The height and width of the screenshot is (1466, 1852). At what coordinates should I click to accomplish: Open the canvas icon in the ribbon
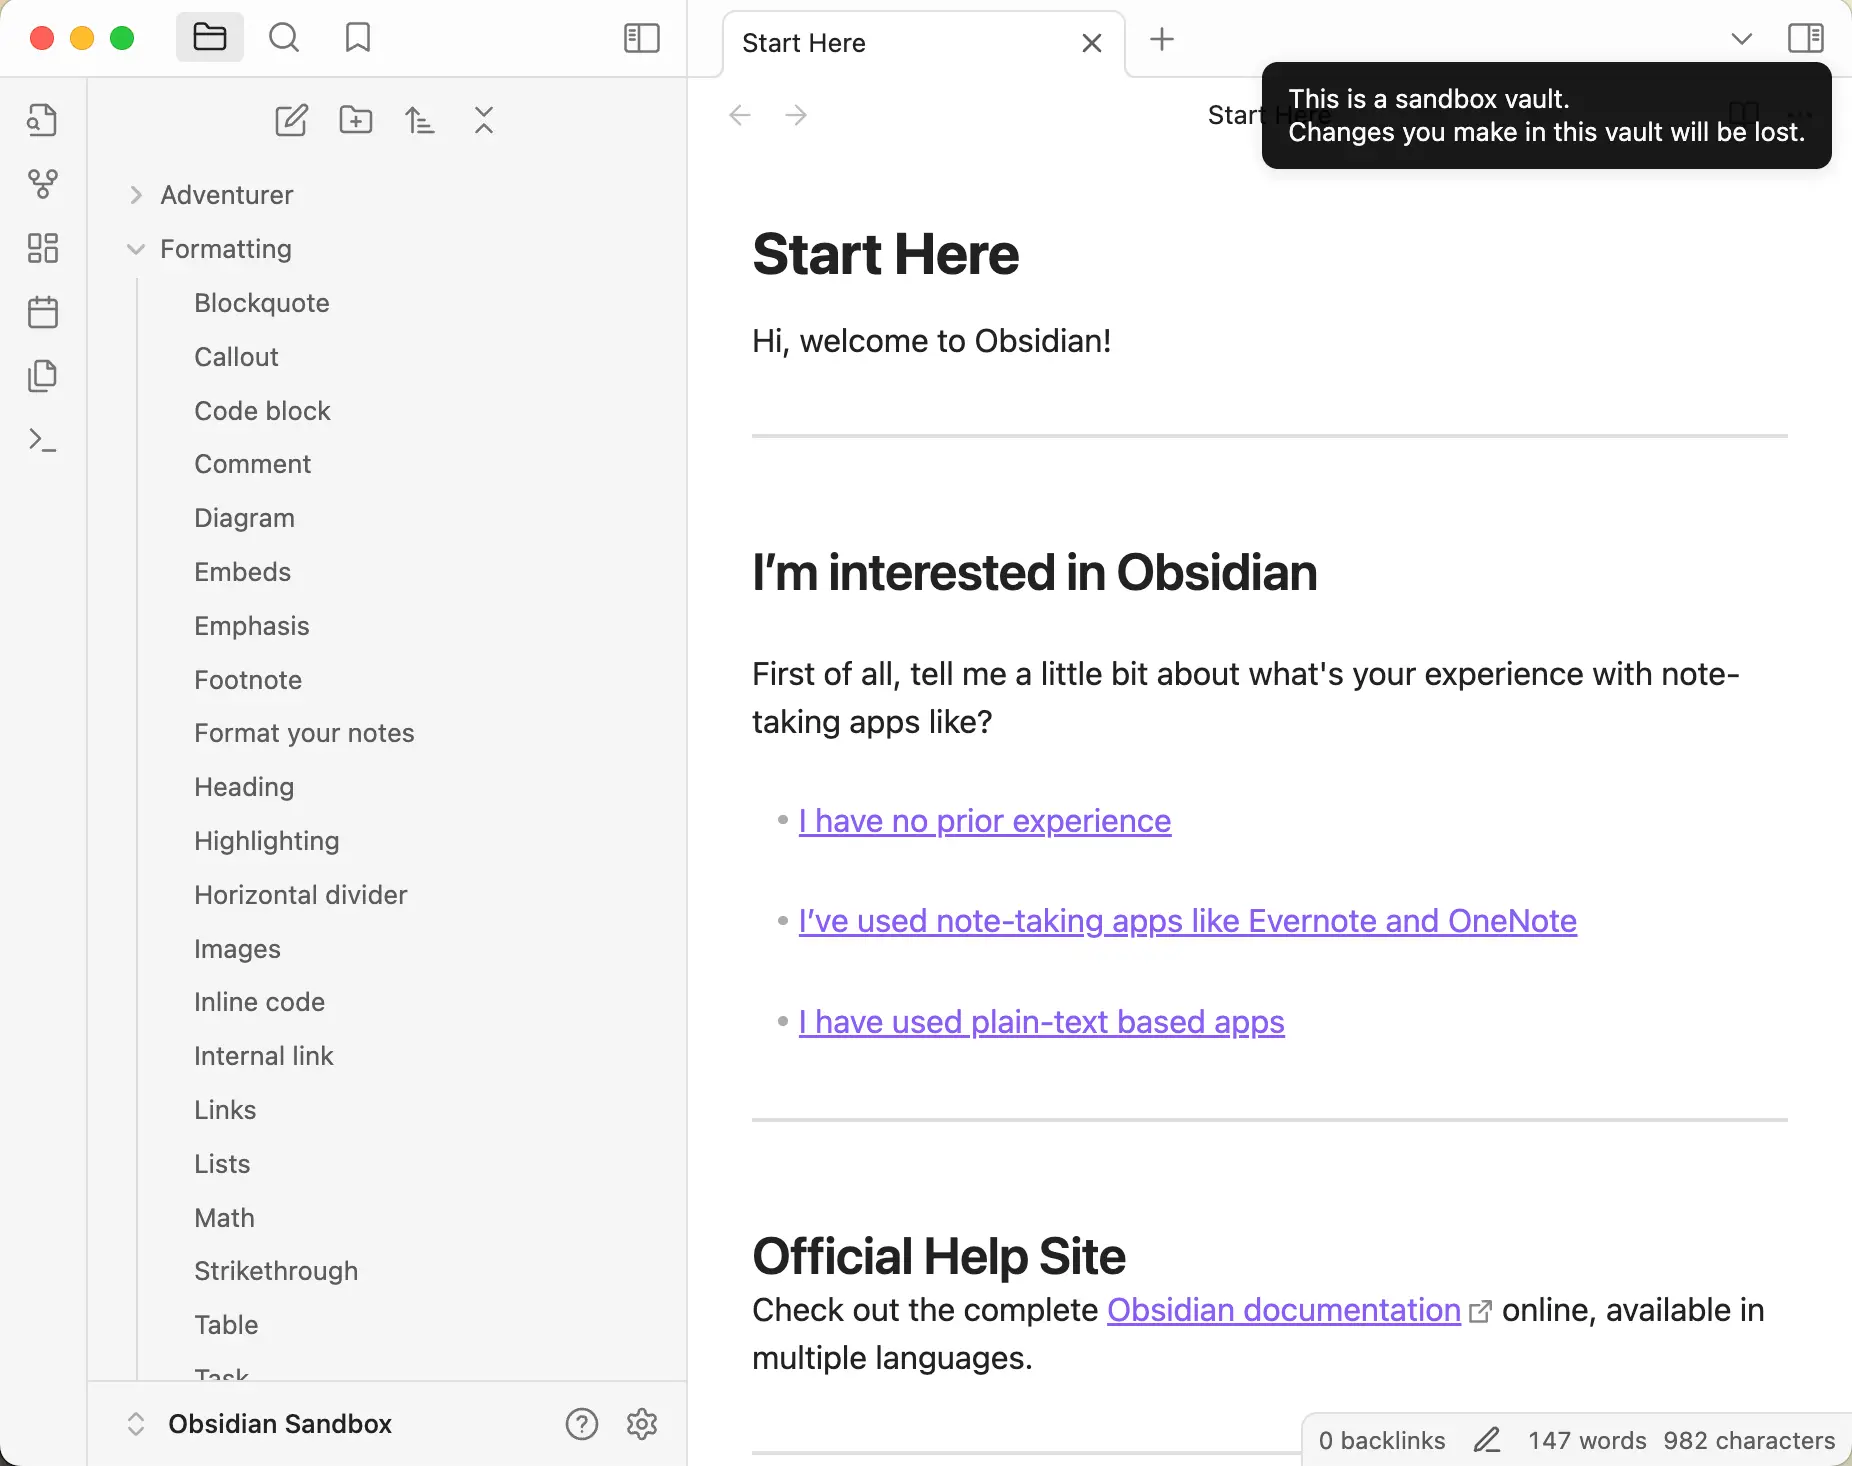click(x=42, y=248)
